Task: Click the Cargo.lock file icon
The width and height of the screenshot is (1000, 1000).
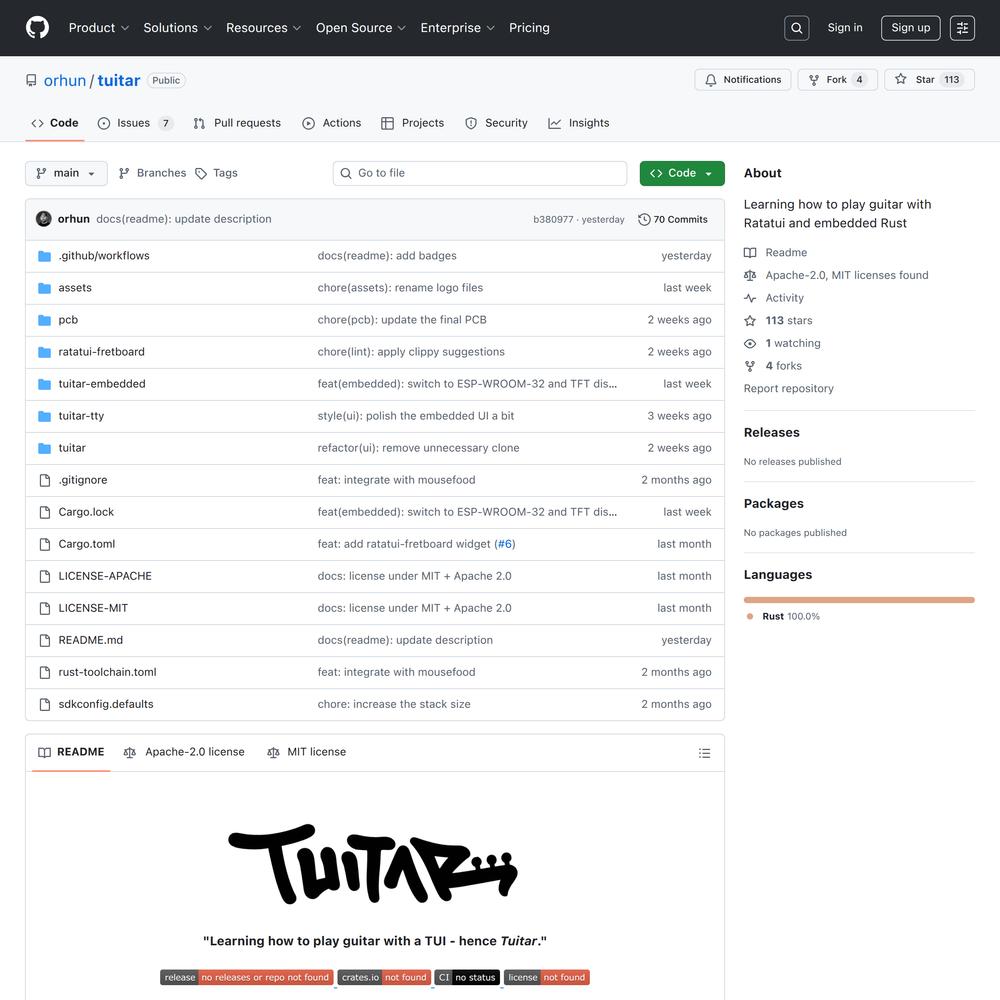Action: pos(45,512)
